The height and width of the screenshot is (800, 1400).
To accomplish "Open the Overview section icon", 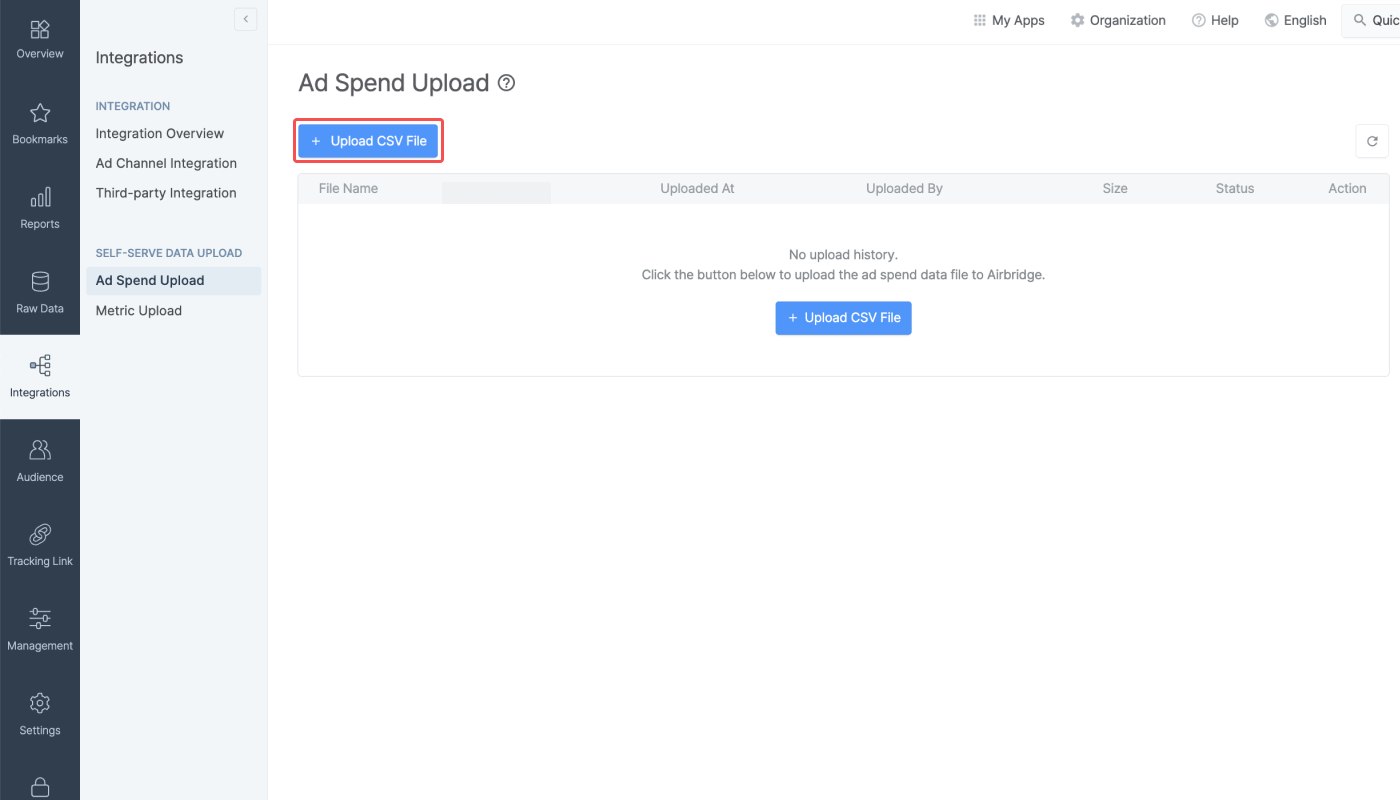I will 40,29.
